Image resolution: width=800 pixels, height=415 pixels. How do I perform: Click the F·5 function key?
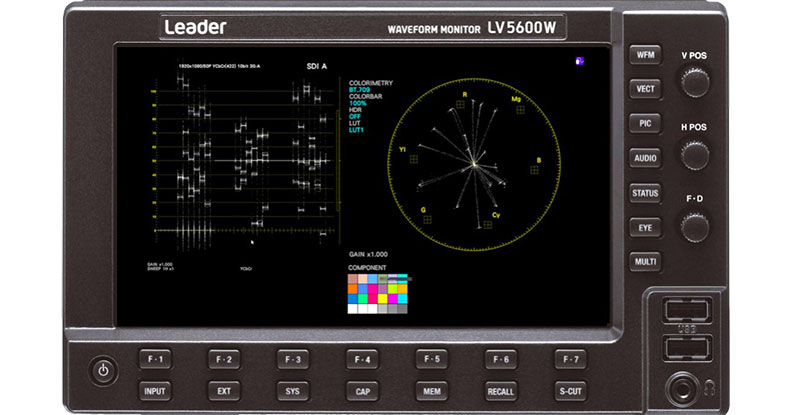coord(432,359)
